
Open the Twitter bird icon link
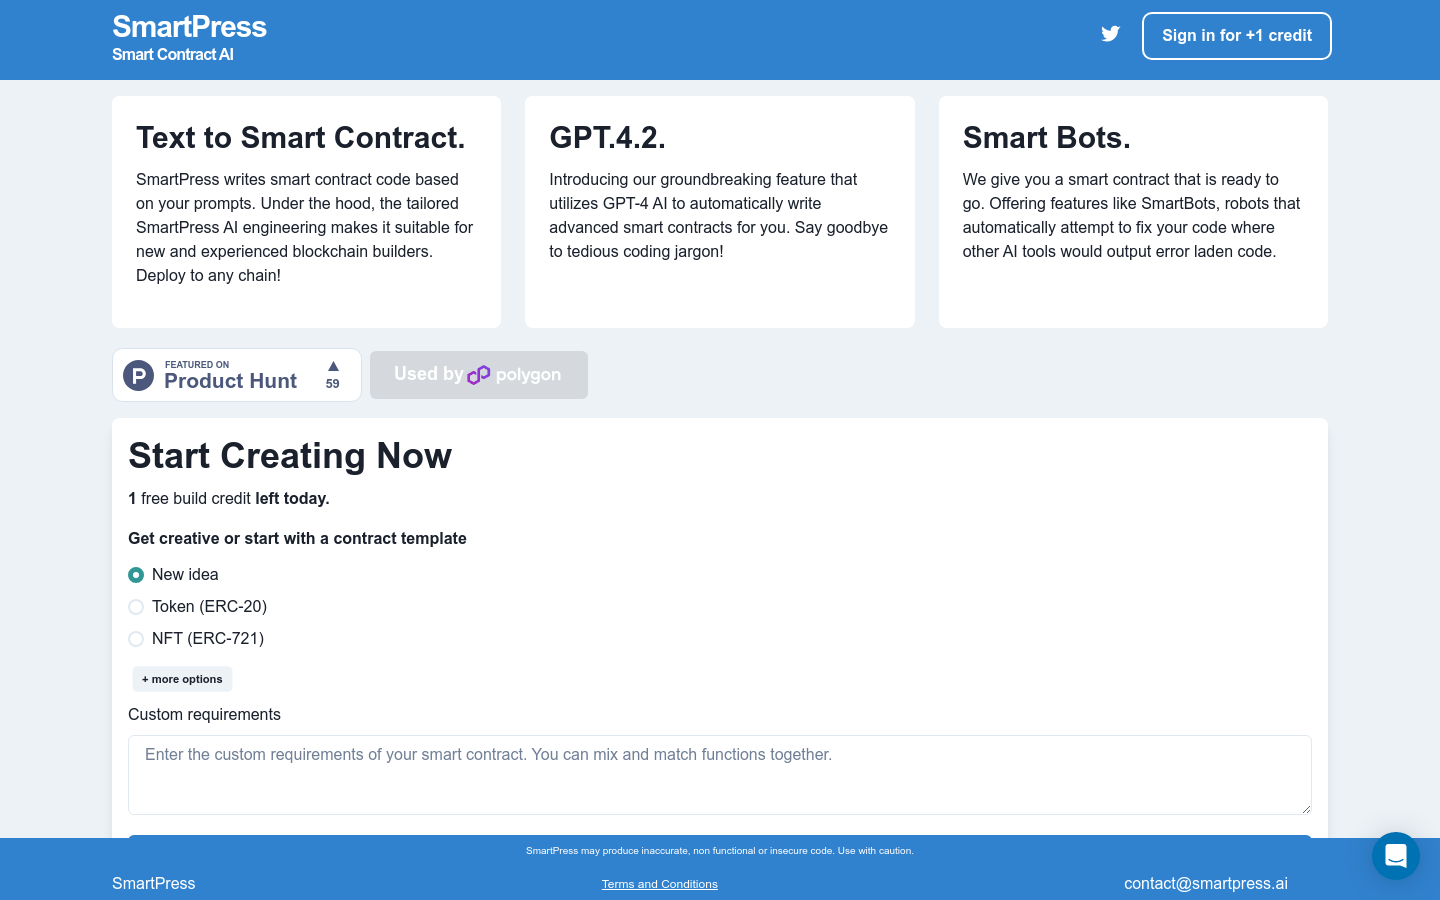coord(1110,34)
